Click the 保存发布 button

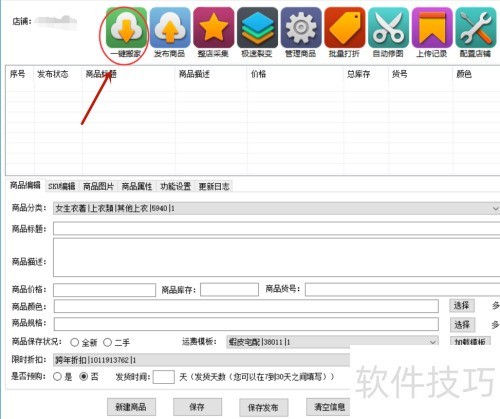tap(263, 407)
